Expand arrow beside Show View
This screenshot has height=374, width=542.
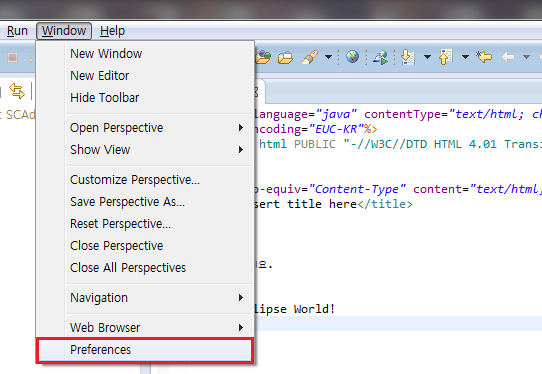coord(241,150)
